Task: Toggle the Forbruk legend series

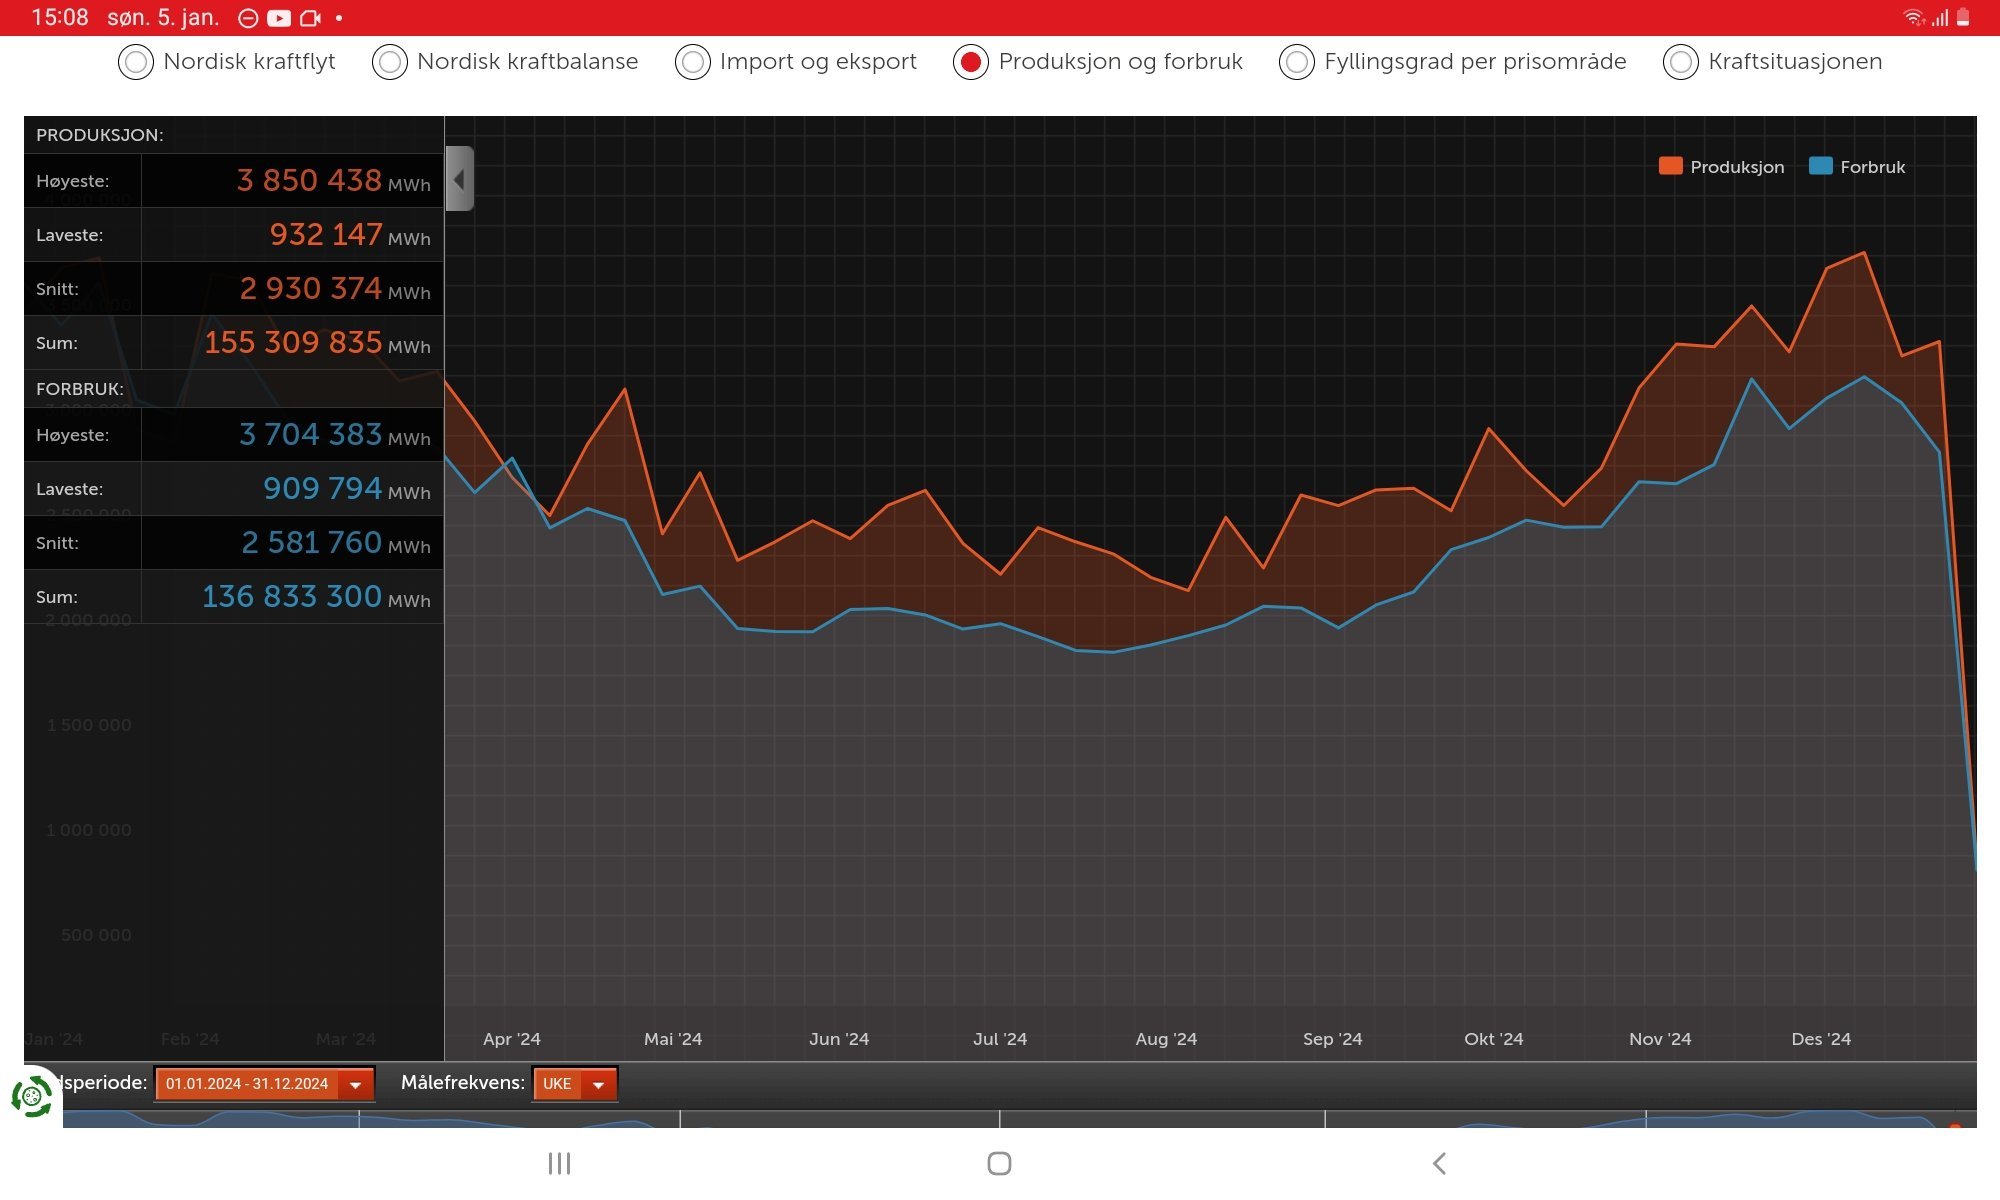Action: pos(1857,167)
